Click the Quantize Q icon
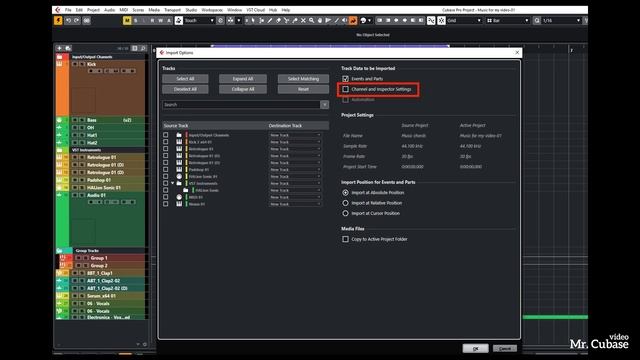 (537, 20)
